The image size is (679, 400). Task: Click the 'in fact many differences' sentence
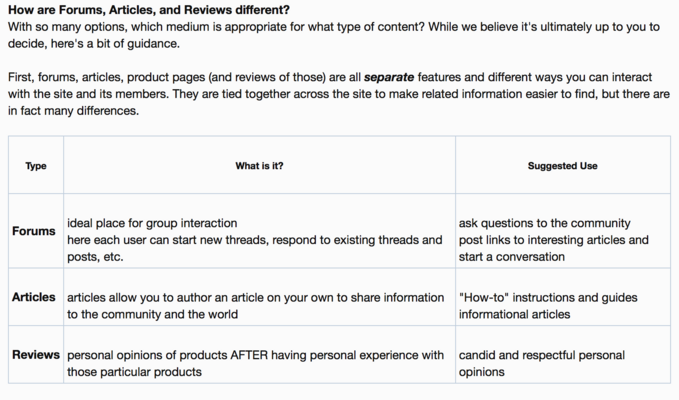73,111
